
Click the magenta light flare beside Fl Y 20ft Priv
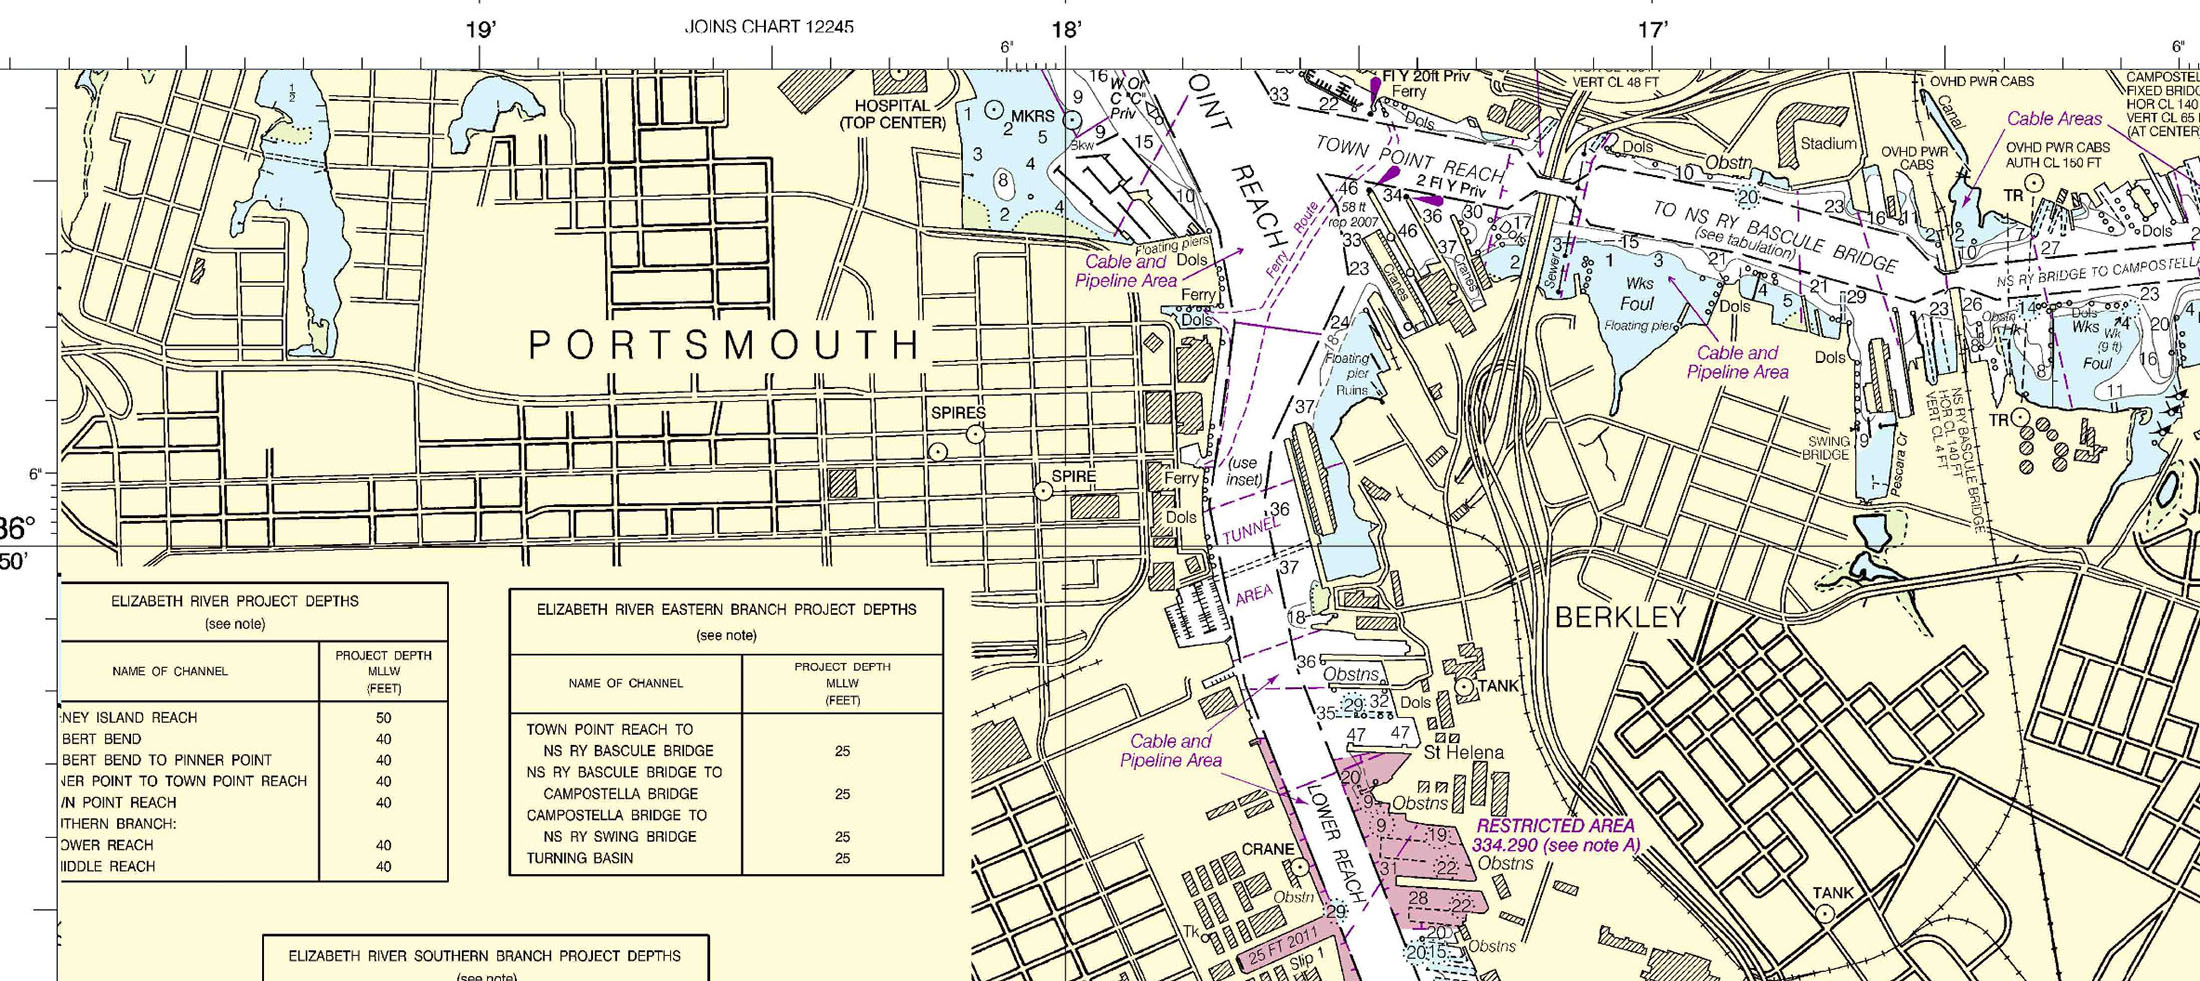pos(1376,90)
